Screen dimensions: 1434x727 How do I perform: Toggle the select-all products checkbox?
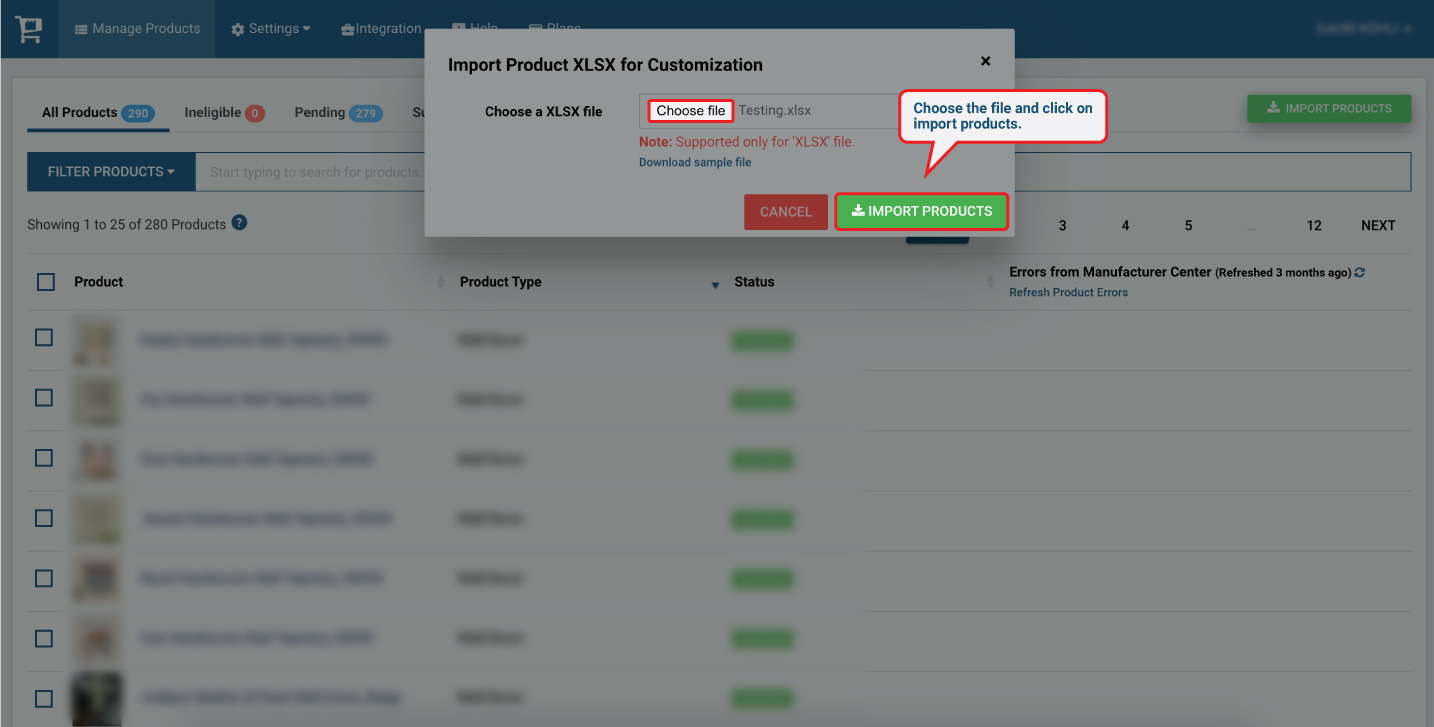(46, 282)
